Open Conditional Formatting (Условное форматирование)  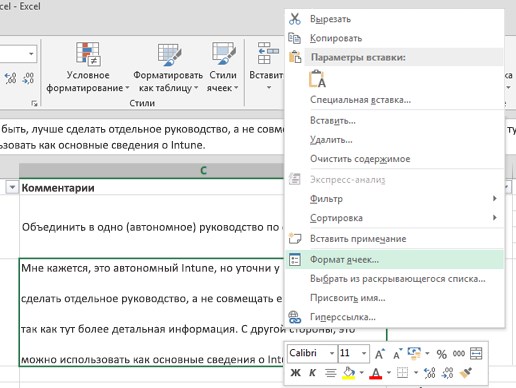[88, 67]
